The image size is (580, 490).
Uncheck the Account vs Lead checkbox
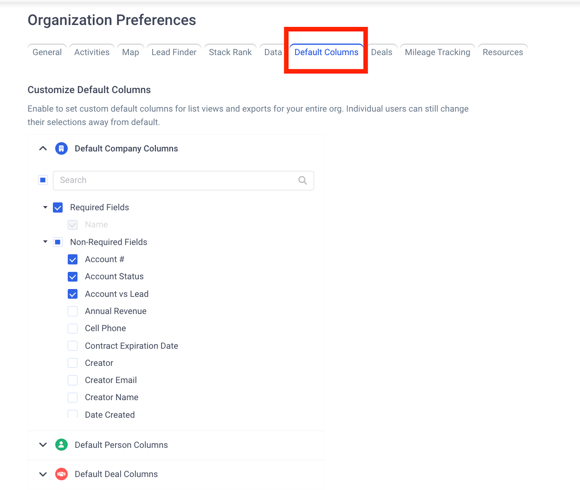[x=72, y=294]
